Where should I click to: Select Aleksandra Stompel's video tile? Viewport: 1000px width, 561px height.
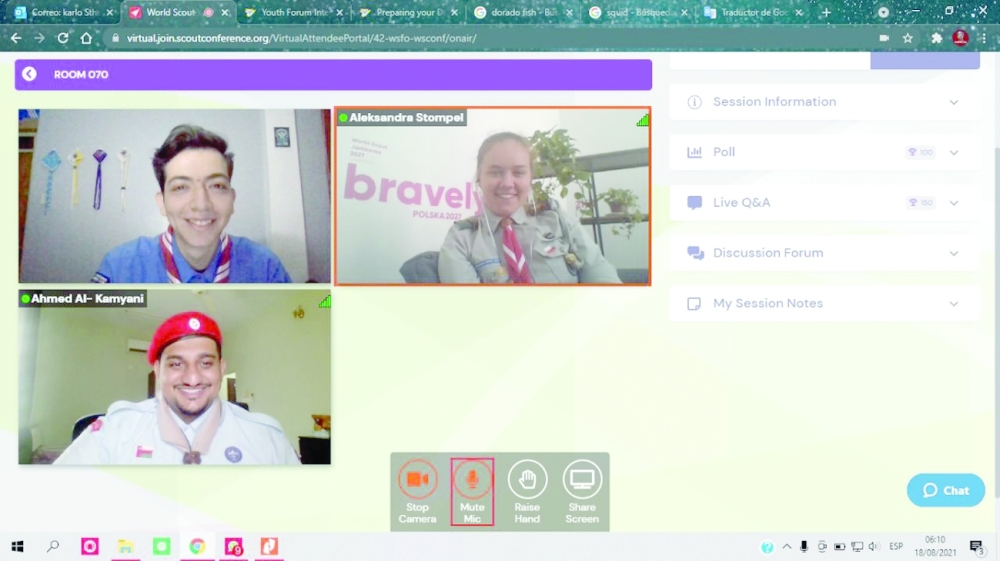point(492,197)
